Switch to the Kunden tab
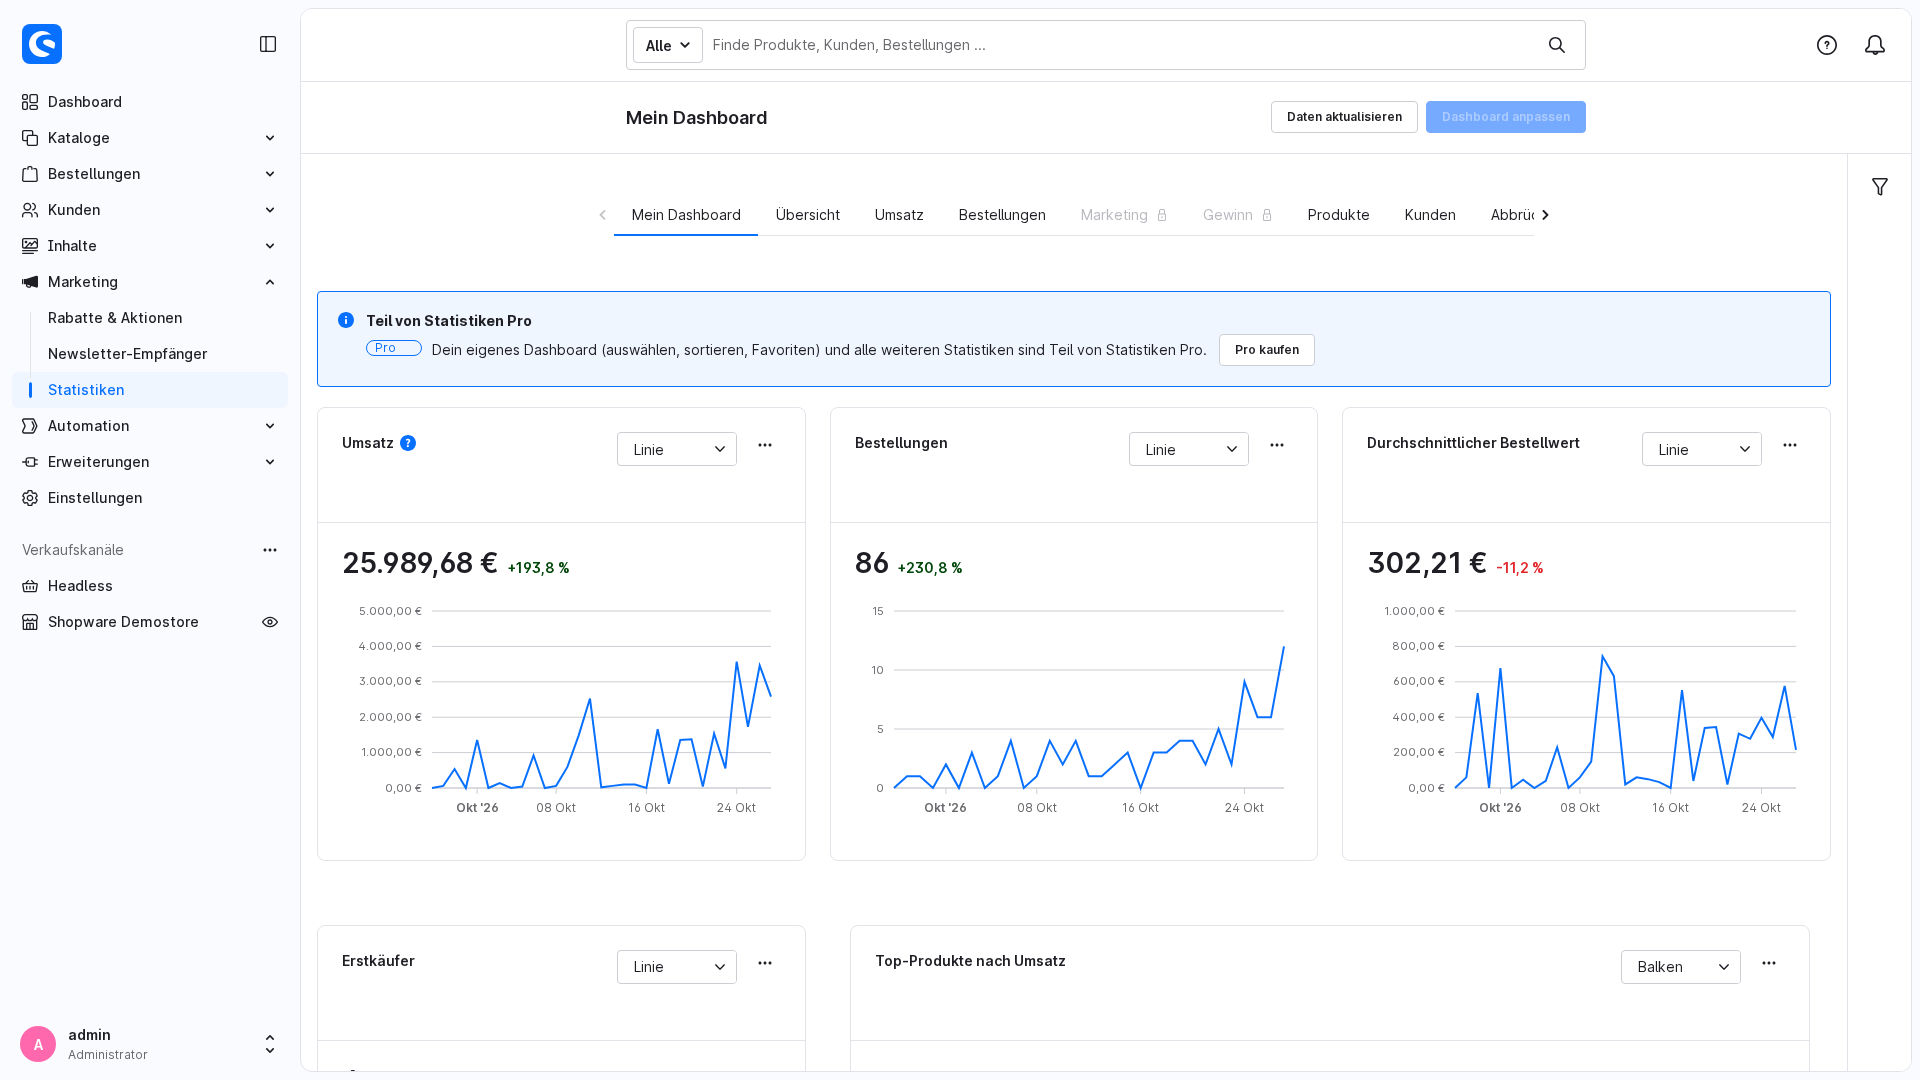This screenshot has width=1920, height=1080. tap(1430, 215)
